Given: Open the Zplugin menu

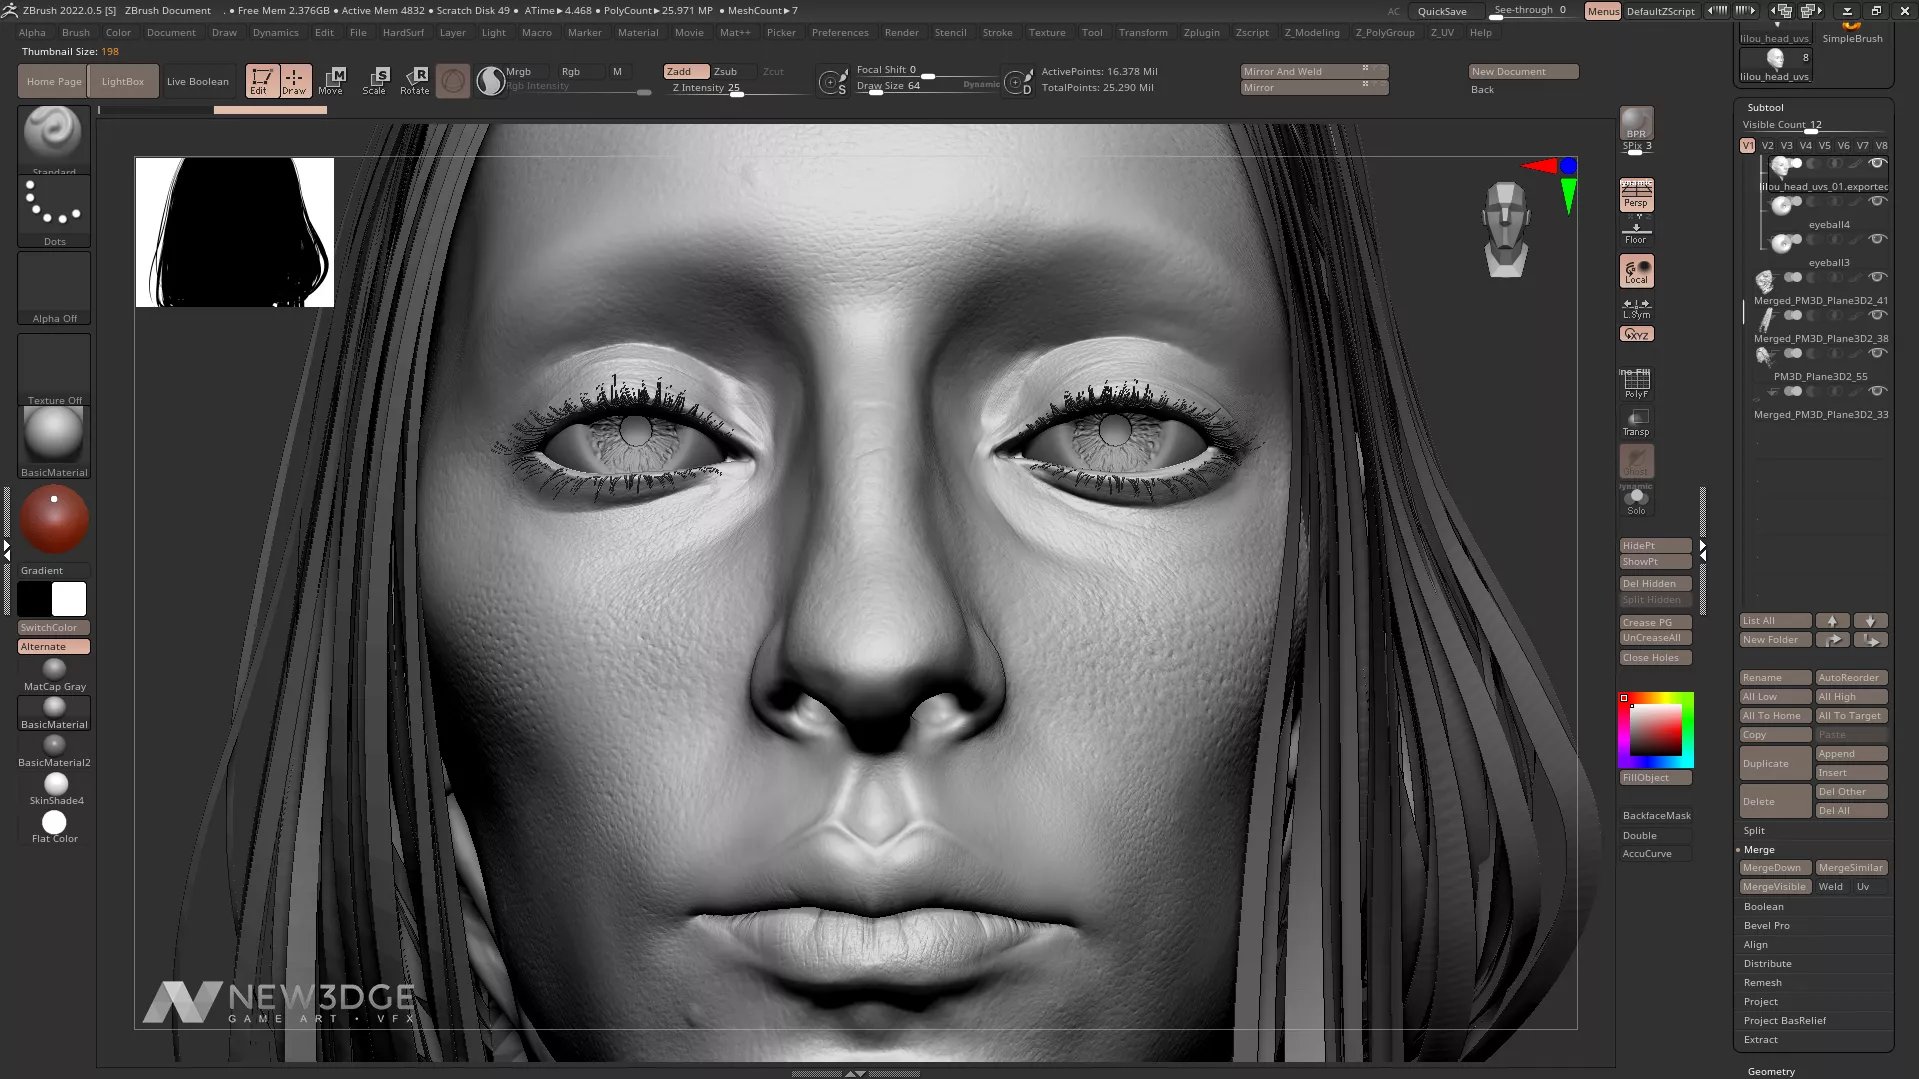Looking at the screenshot, I should click(1201, 32).
